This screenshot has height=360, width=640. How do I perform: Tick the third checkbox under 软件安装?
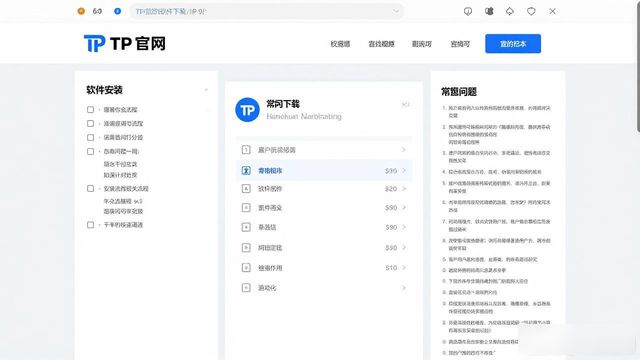(x=91, y=137)
